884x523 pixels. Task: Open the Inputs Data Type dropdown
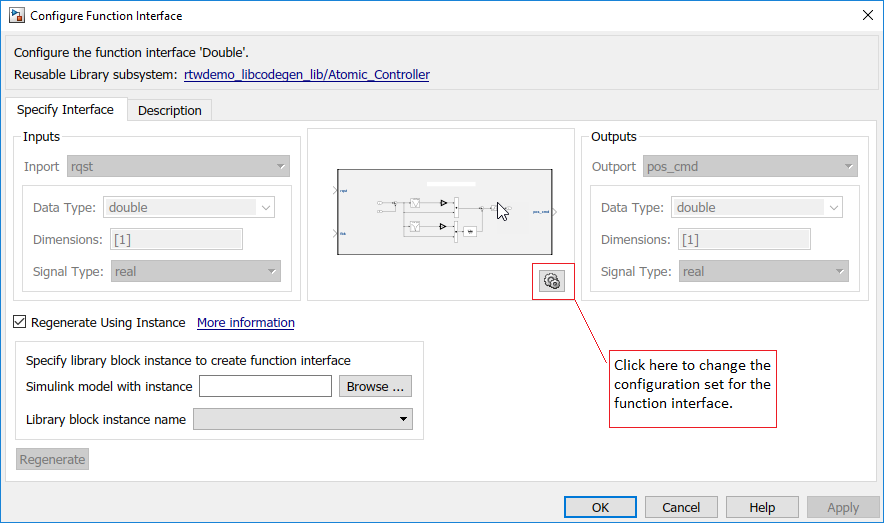tap(189, 208)
